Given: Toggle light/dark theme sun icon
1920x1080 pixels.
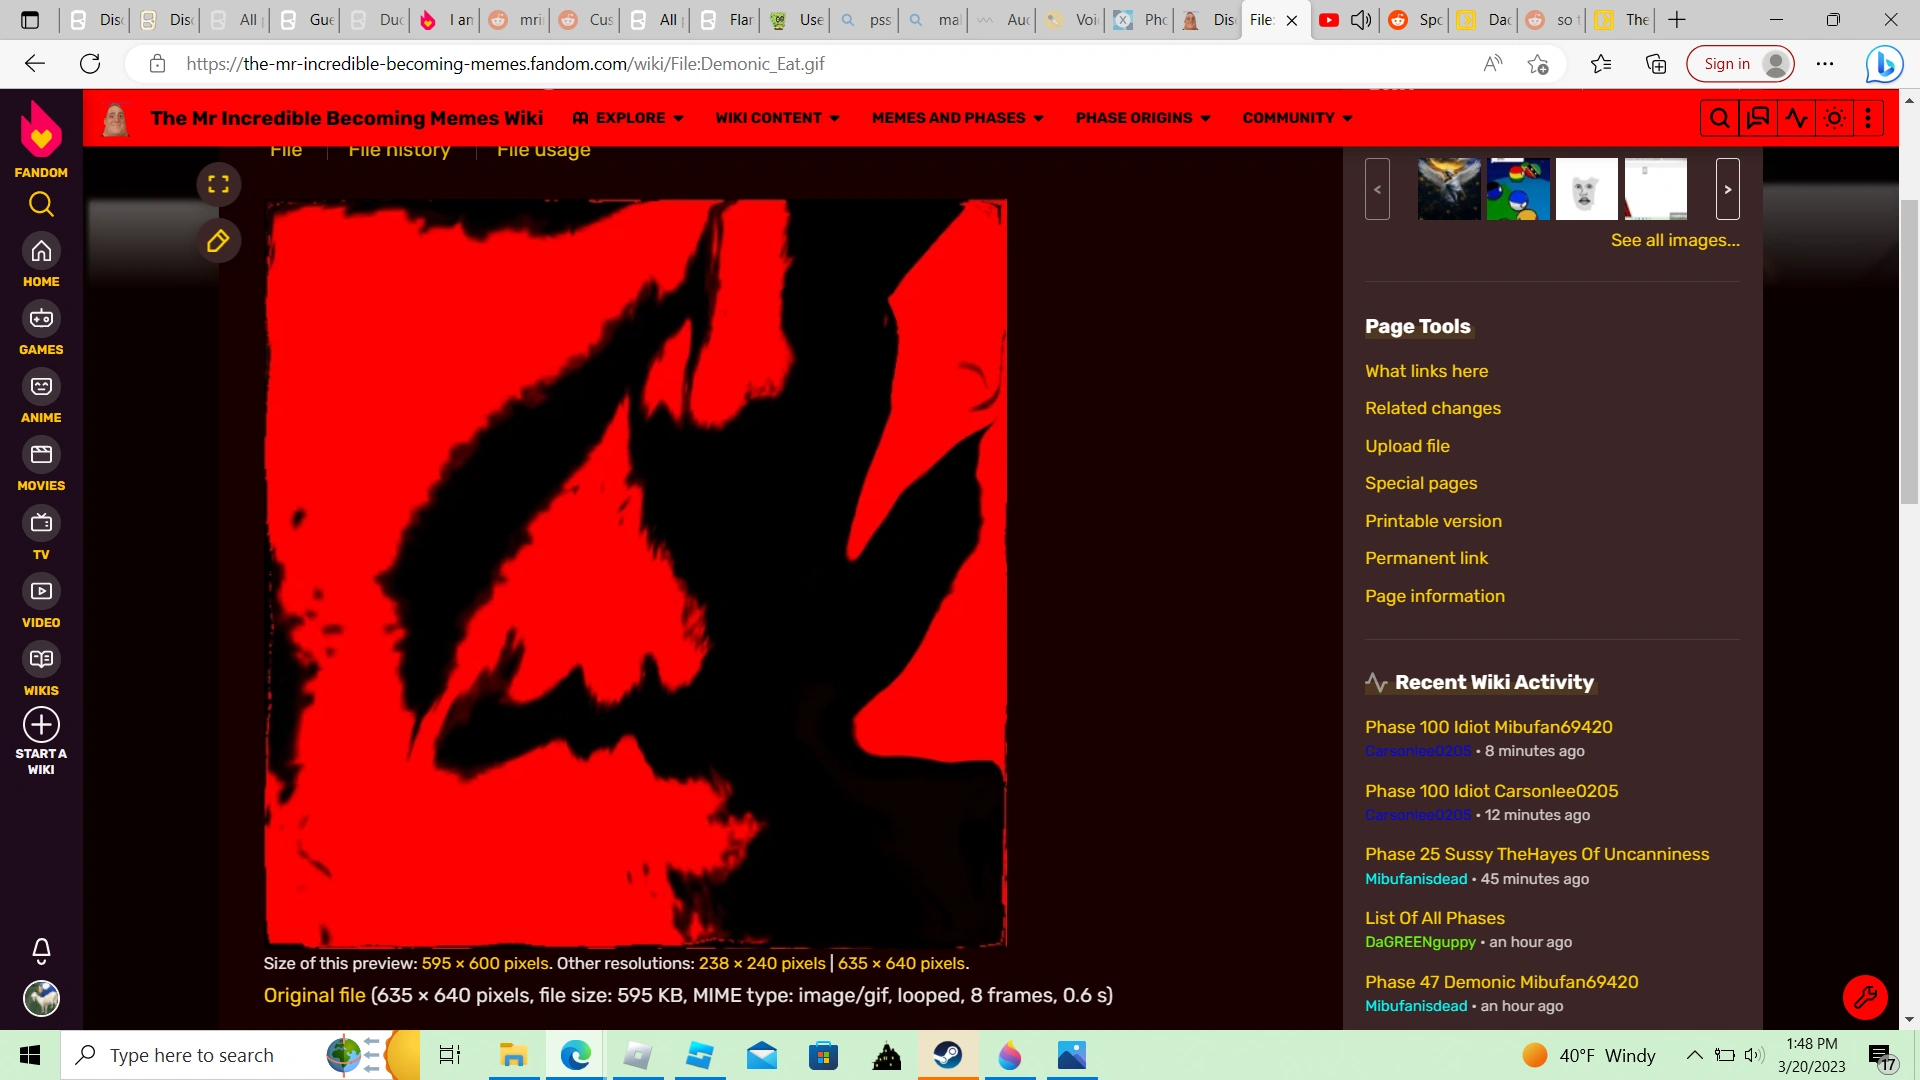Looking at the screenshot, I should click(1834, 118).
